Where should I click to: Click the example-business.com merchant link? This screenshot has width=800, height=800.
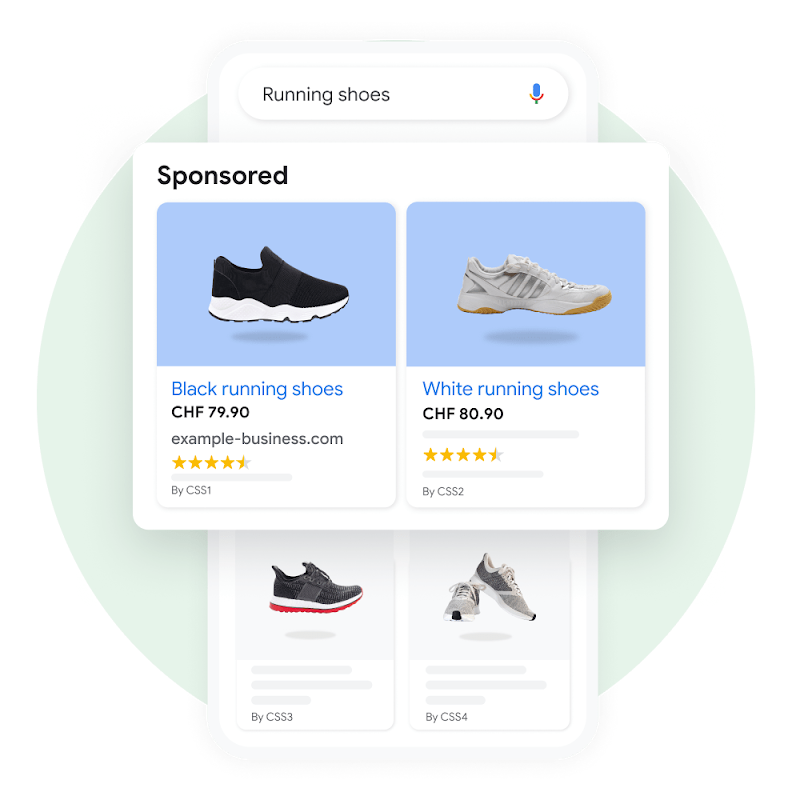pos(257,439)
